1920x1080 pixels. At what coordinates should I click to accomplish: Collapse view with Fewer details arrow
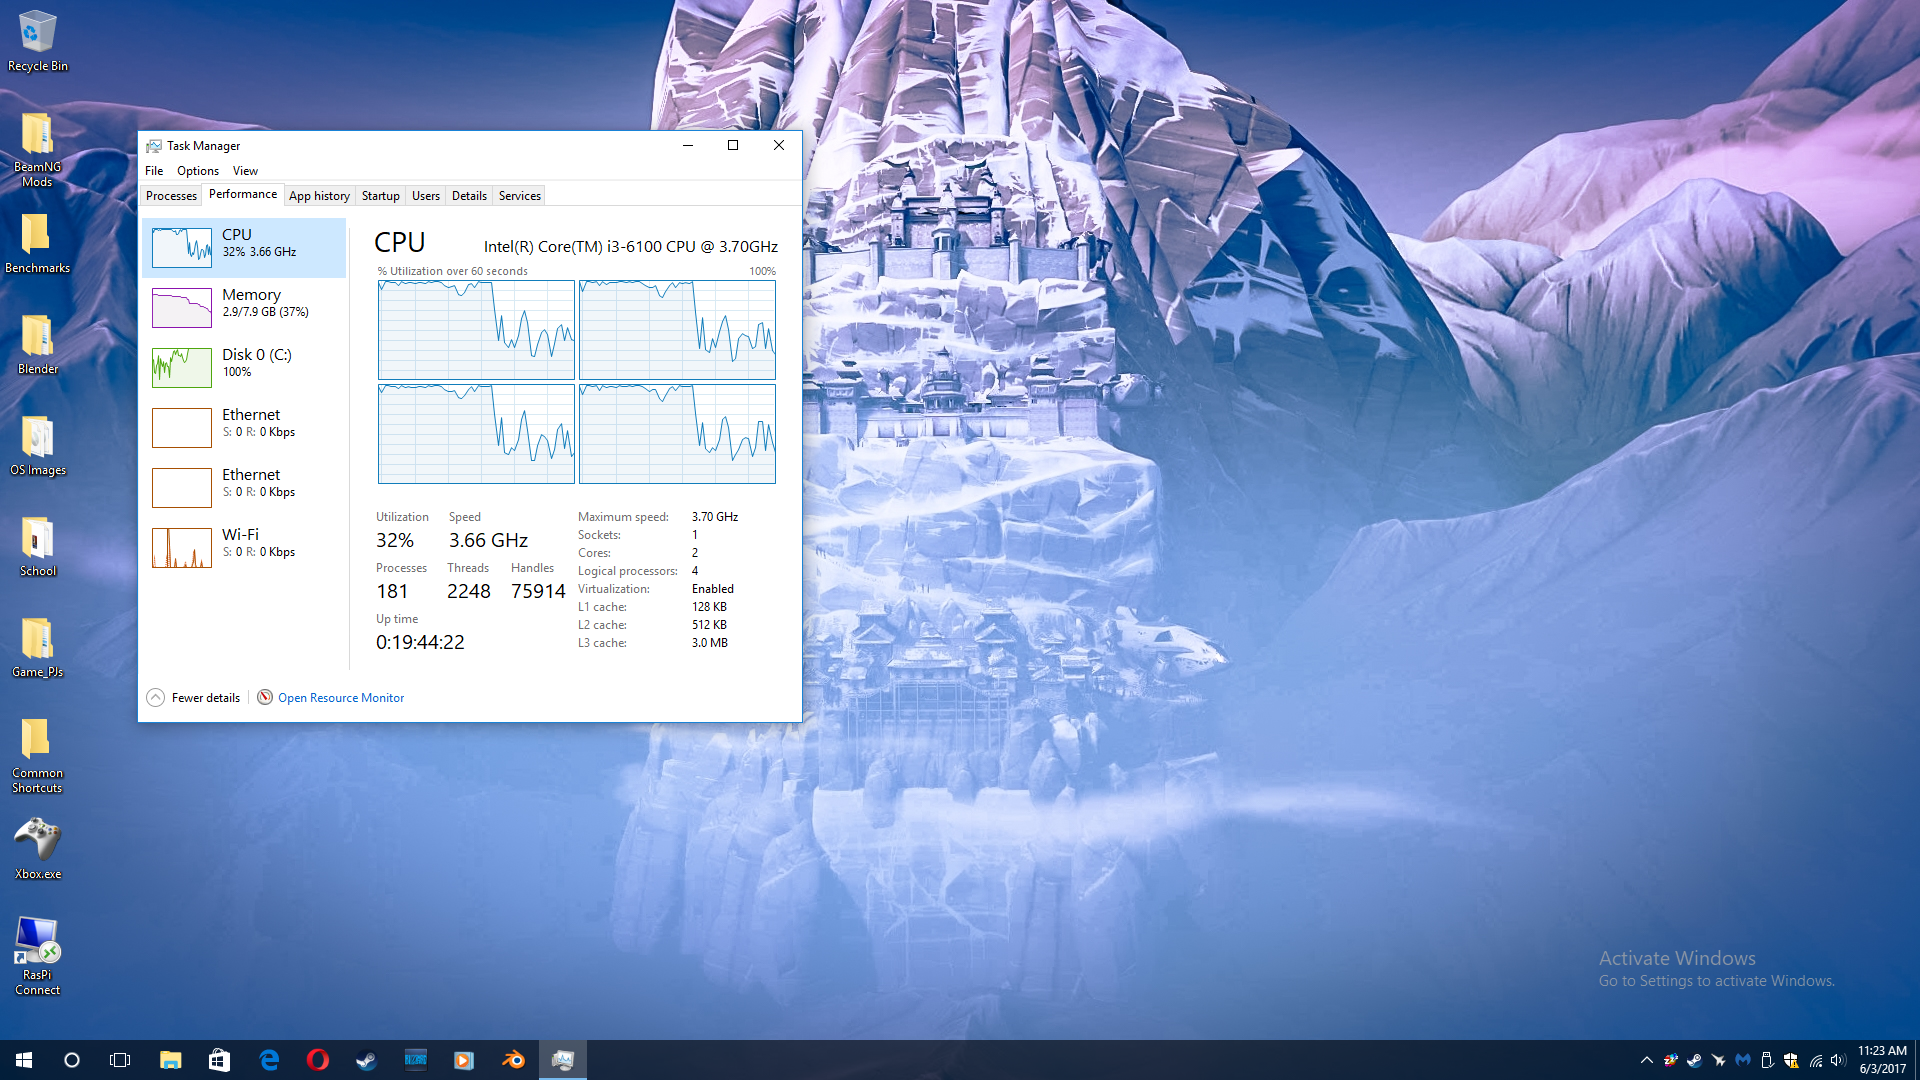tap(156, 698)
